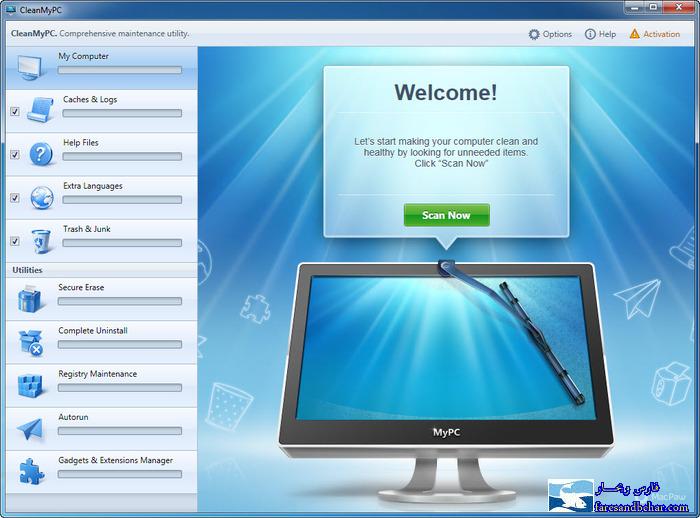Select the Autorun paper plane icon
The height and width of the screenshot is (518, 700).
click(30, 428)
